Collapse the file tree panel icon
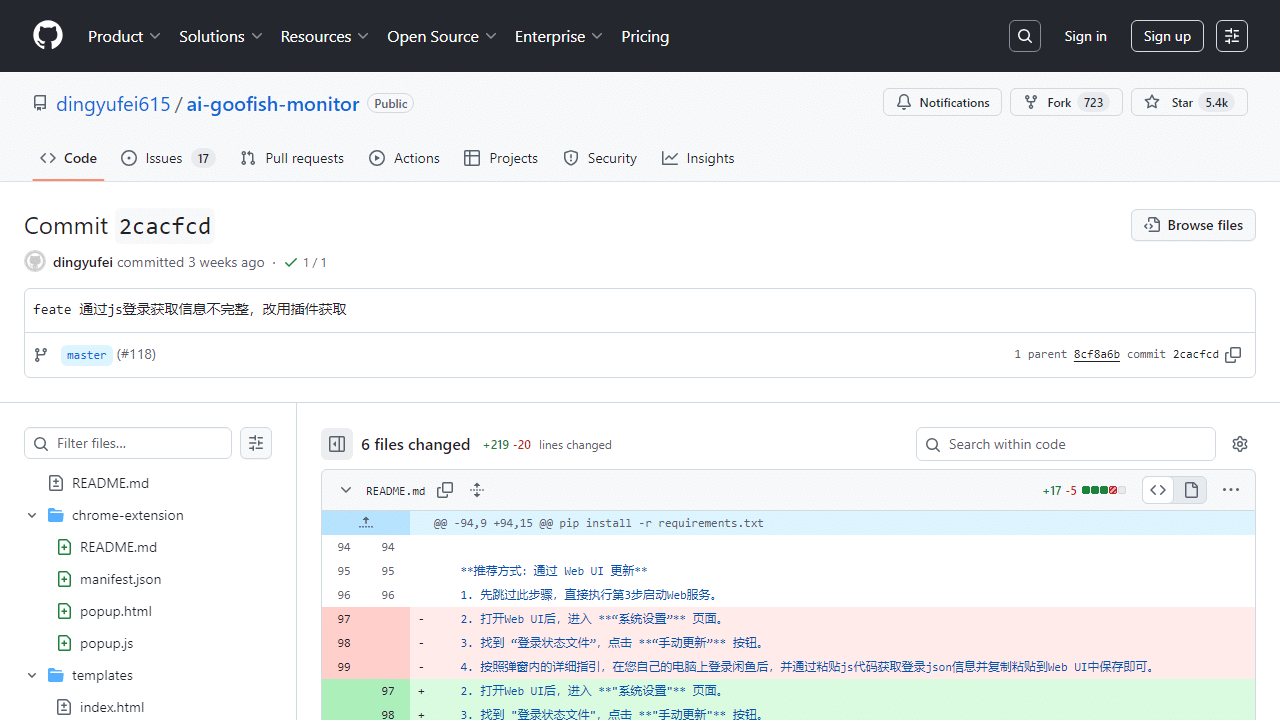 coord(337,444)
